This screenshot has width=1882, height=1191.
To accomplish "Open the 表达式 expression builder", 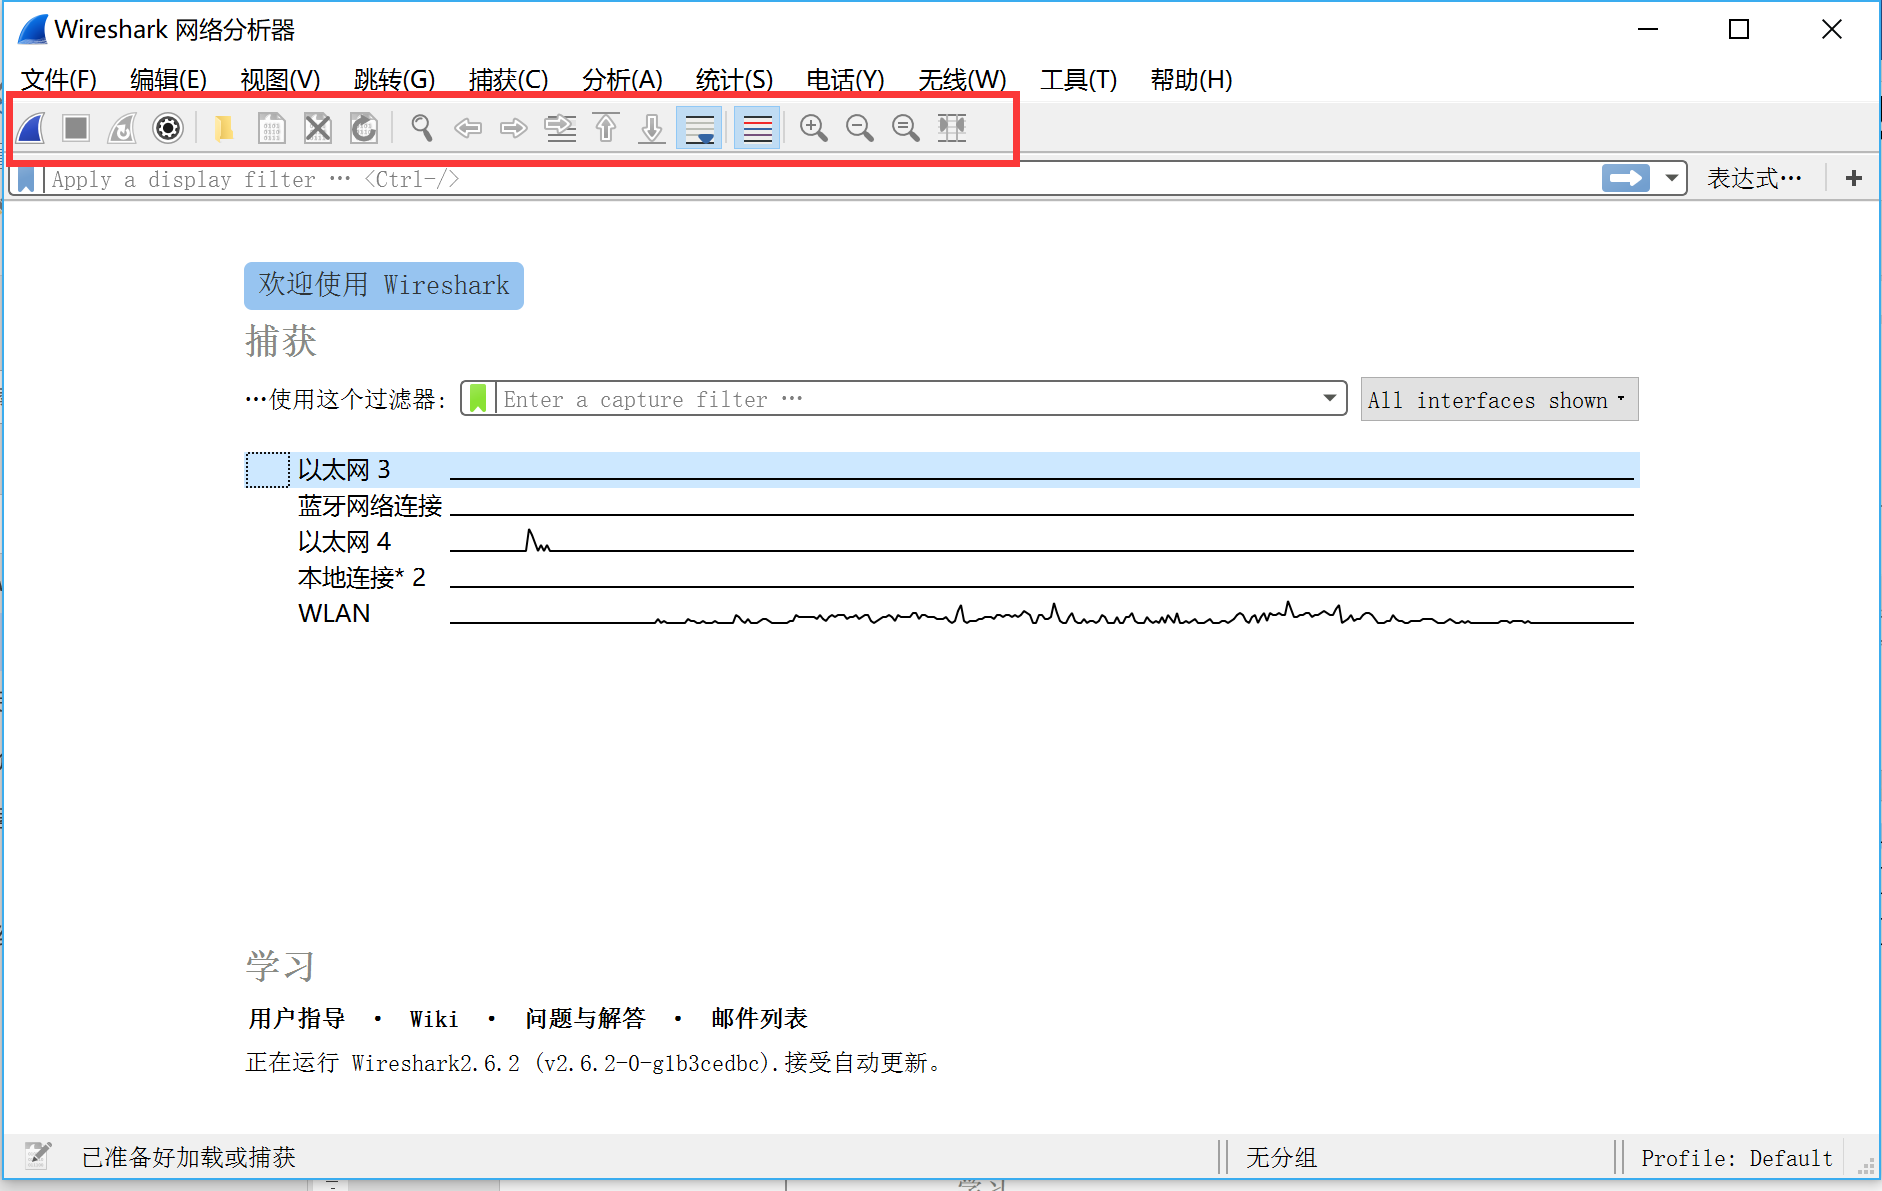I will [1754, 179].
